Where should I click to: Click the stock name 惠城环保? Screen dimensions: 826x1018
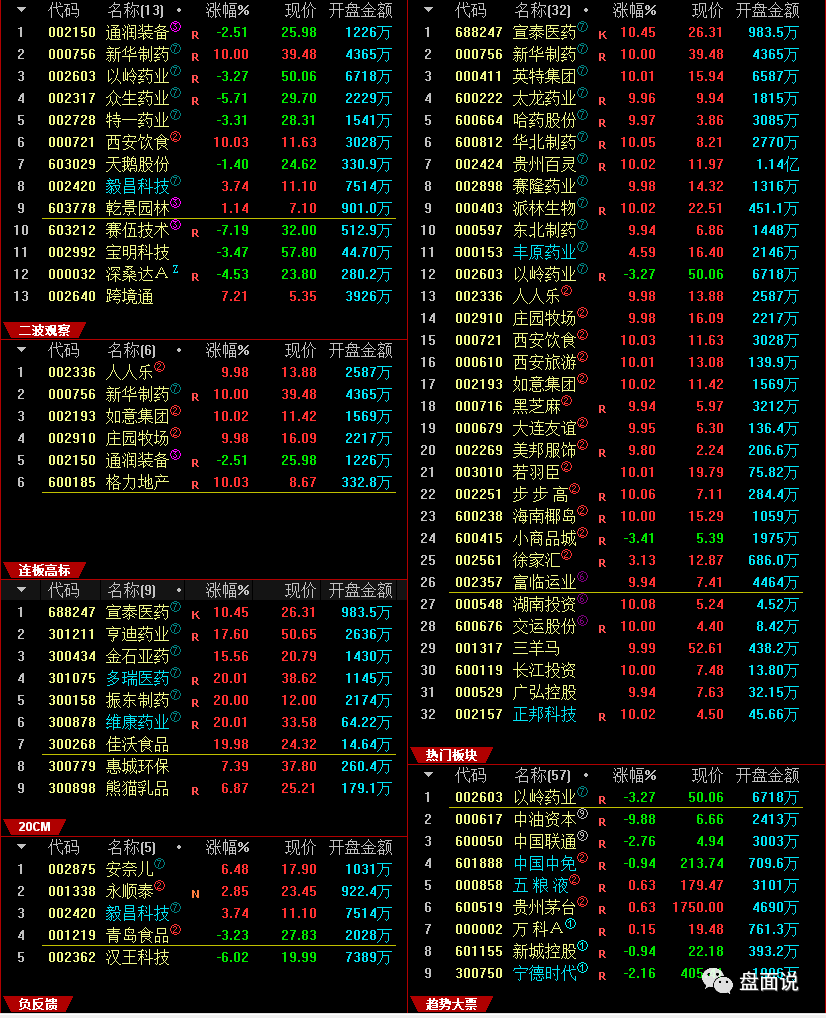137,766
